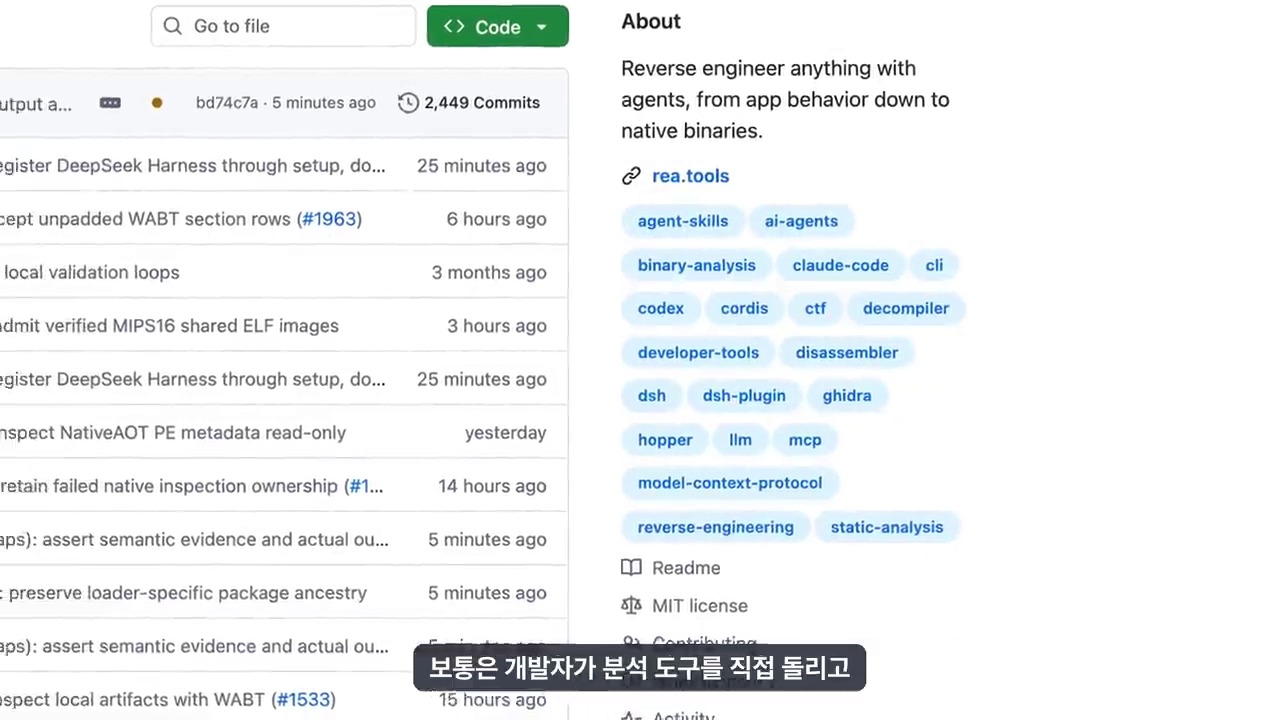Click the "yesterday" timestamp
The image size is (1280, 720).
coord(506,433)
